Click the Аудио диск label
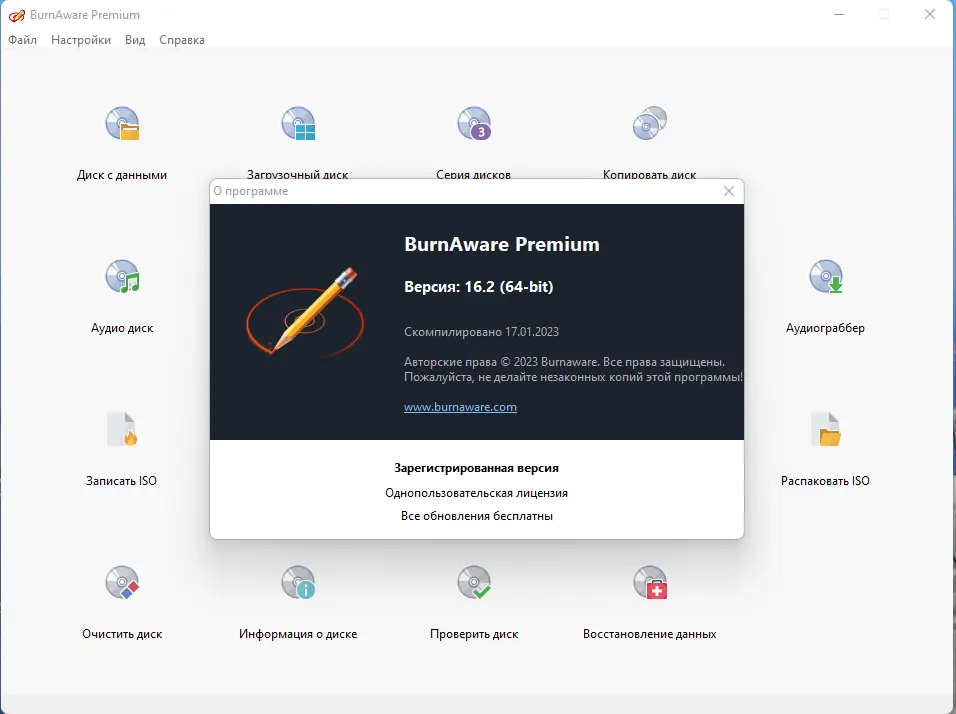This screenshot has width=956, height=714. click(122, 328)
